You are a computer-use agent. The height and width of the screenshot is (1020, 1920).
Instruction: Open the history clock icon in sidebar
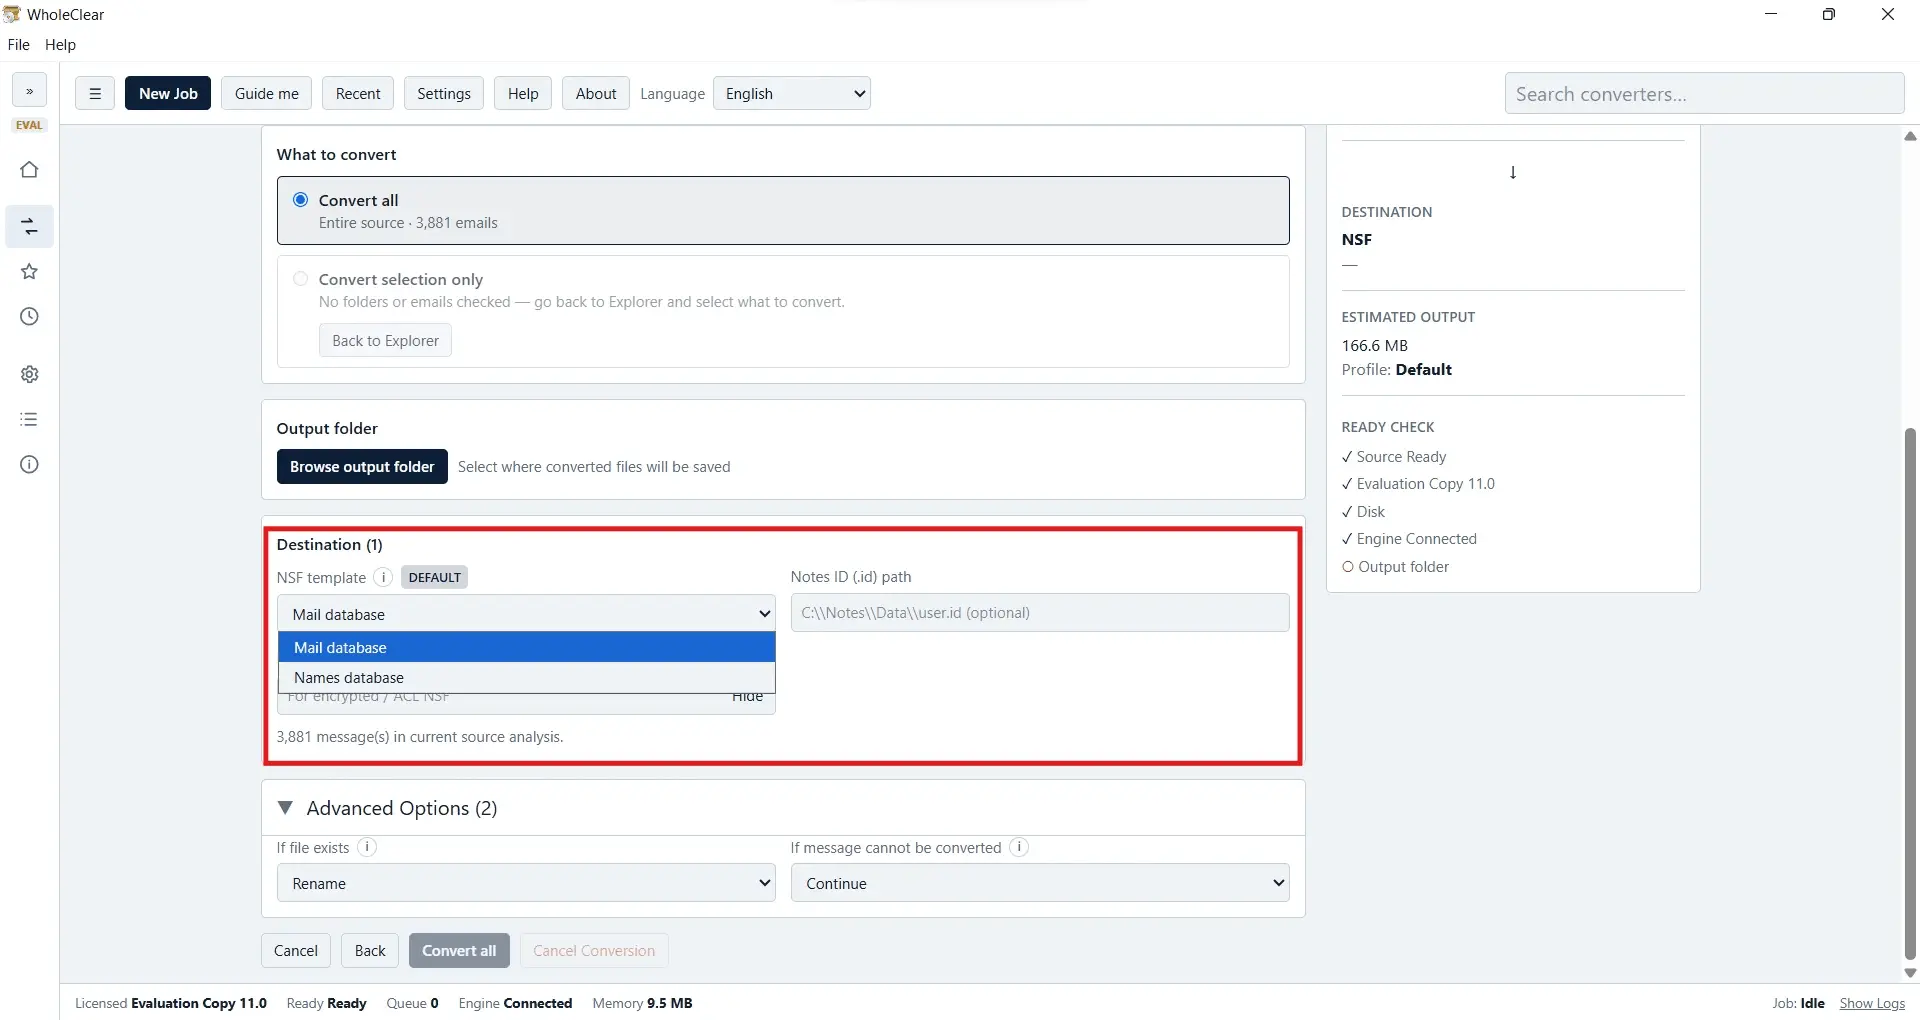point(29,317)
